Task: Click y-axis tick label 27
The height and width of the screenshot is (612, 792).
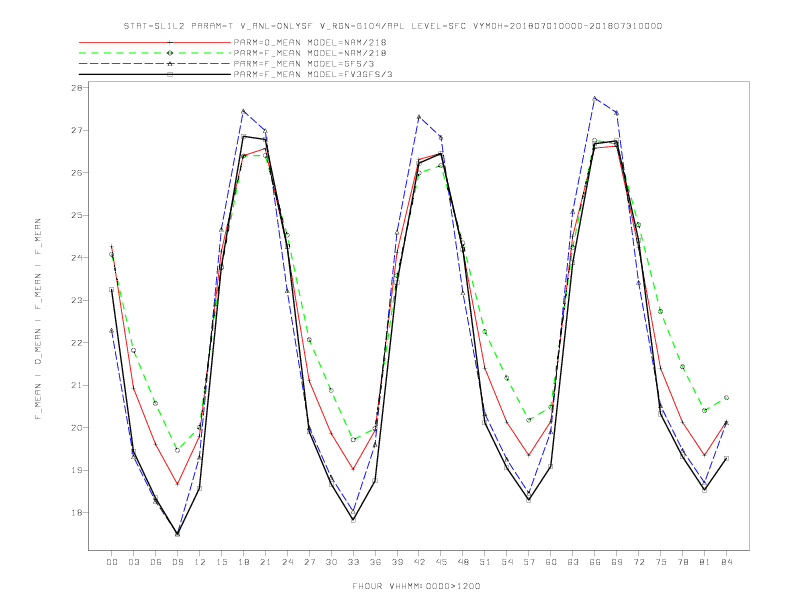Action: [77, 130]
